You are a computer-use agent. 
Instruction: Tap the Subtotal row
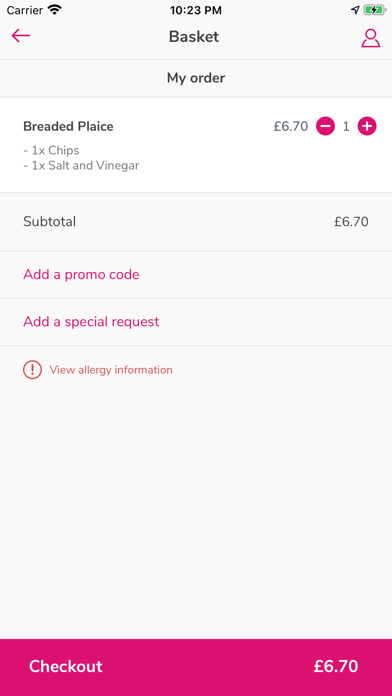196,221
